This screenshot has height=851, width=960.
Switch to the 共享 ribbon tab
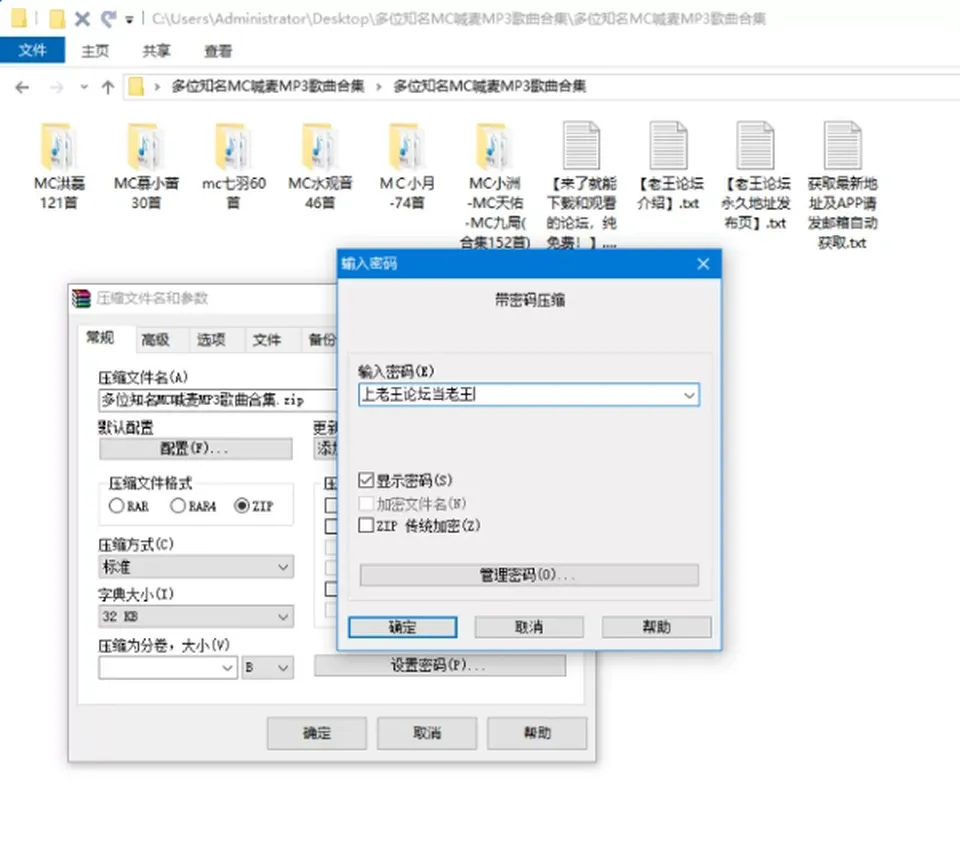point(156,51)
